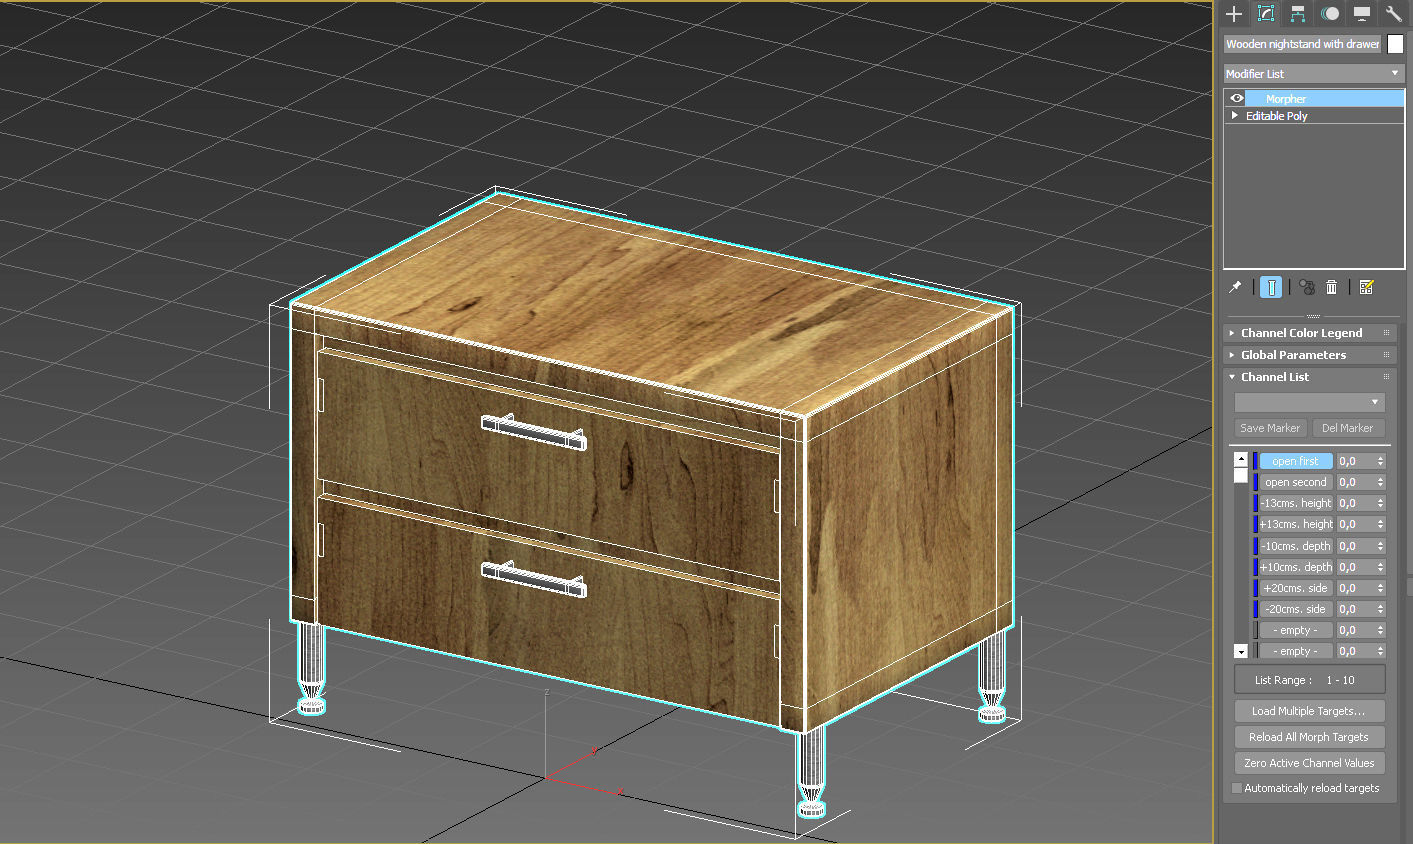Select the 'open first' morph channel
The width and height of the screenshot is (1413, 844).
coord(1295,461)
